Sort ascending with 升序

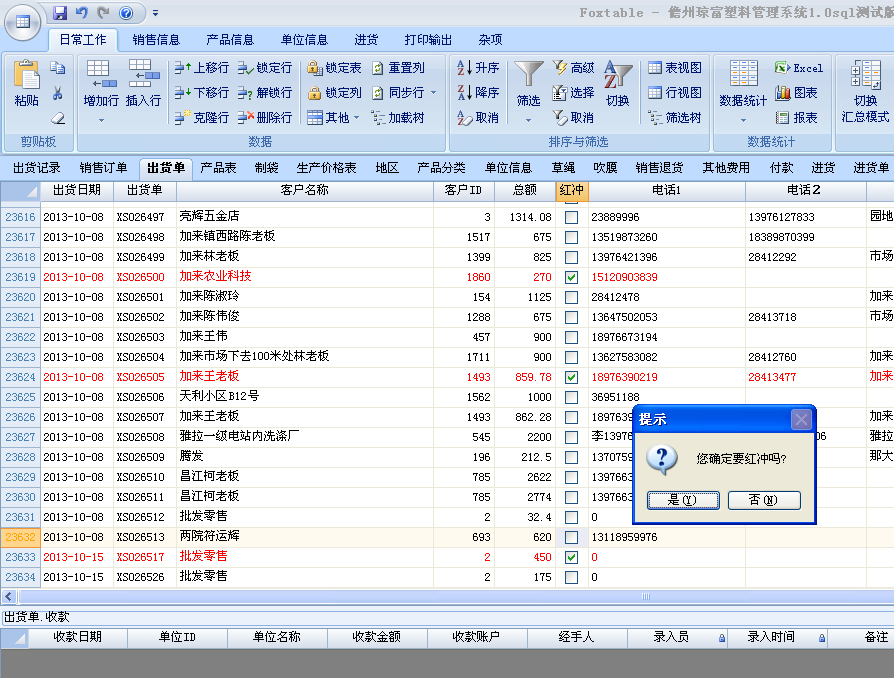click(x=478, y=68)
